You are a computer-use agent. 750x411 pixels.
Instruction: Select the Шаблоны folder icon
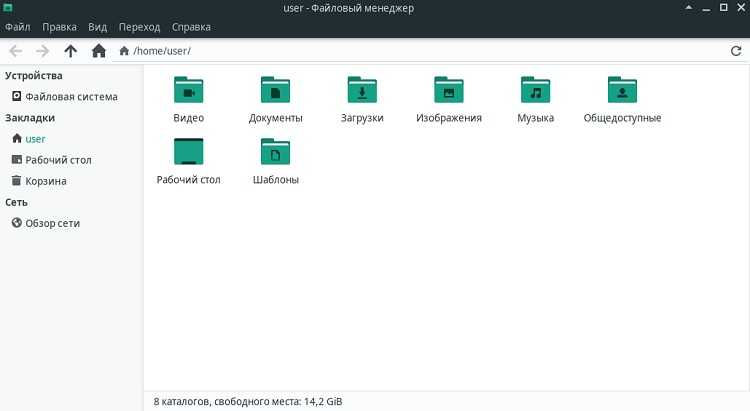click(x=276, y=151)
